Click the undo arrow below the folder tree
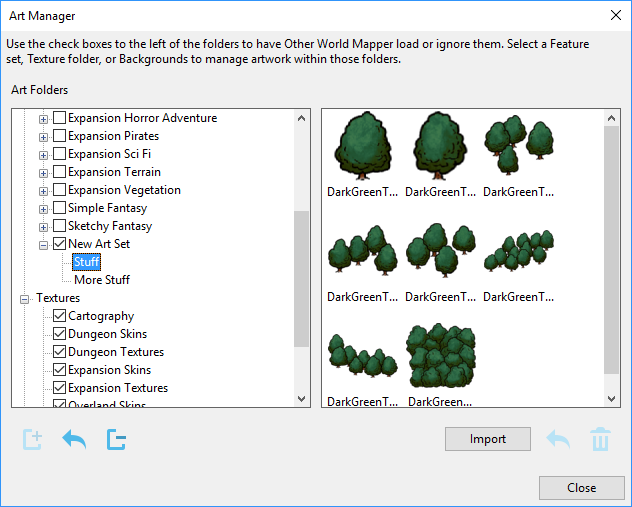 pyautogui.click(x=74, y=439)
